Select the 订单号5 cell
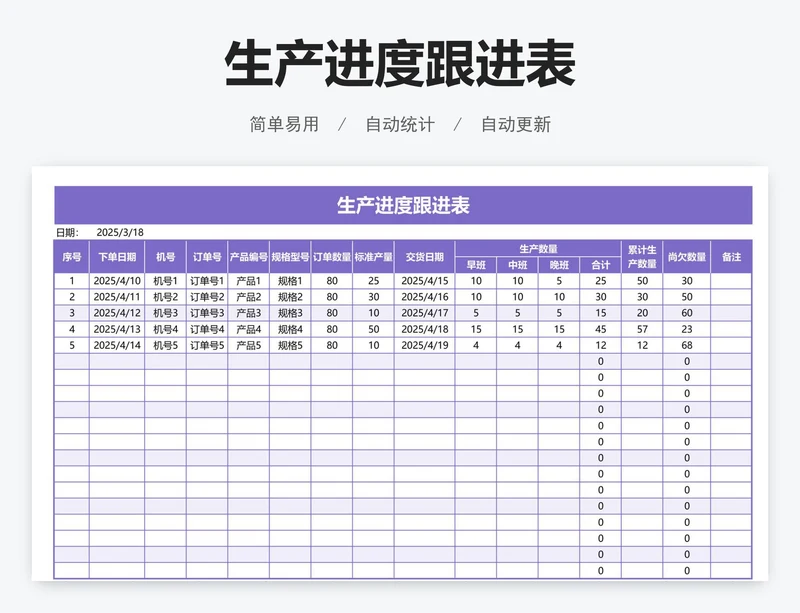This screenshot has width=800, height=613. click(x=207, y=346)
